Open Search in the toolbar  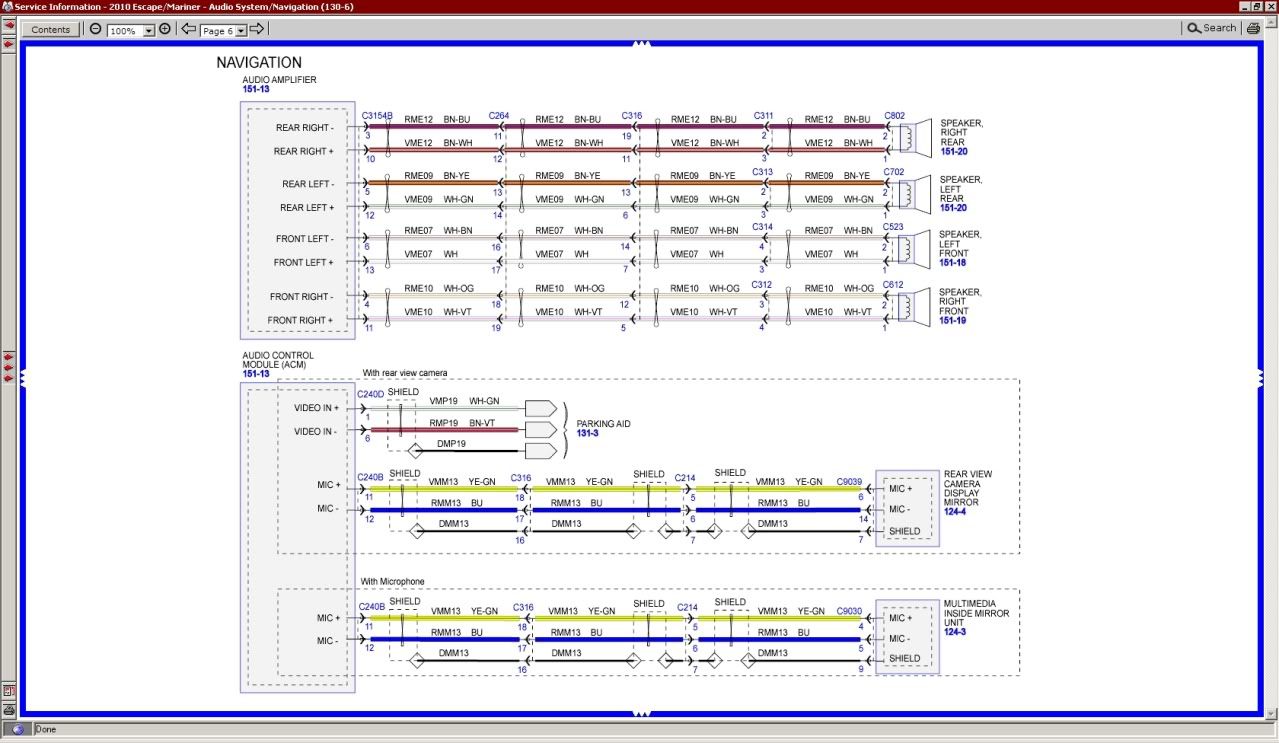[1212, 28]
